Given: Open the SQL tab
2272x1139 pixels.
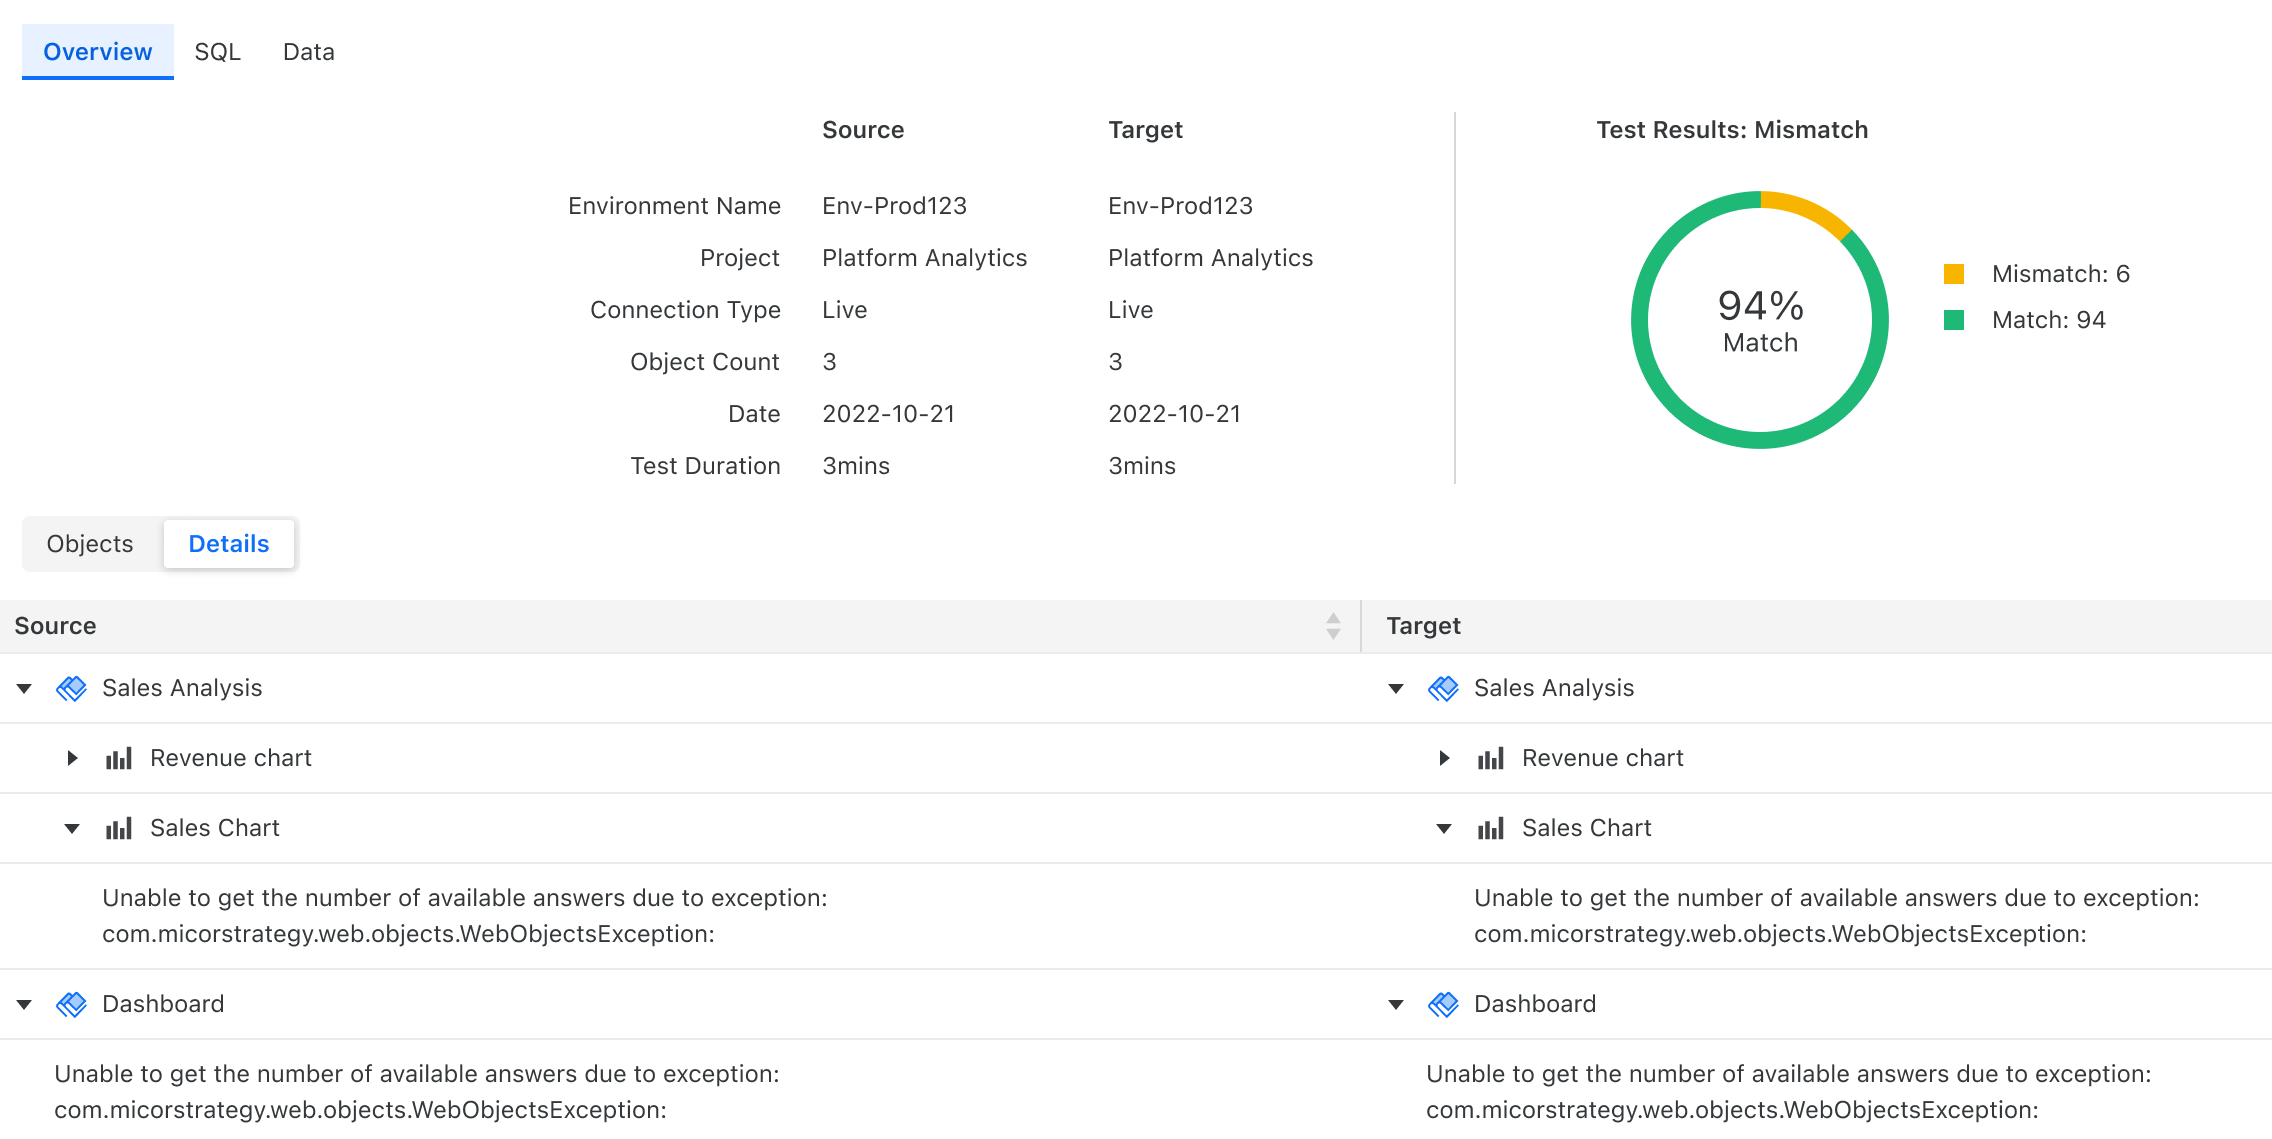Looking at the screenshot, I should [x=217, y=52].
